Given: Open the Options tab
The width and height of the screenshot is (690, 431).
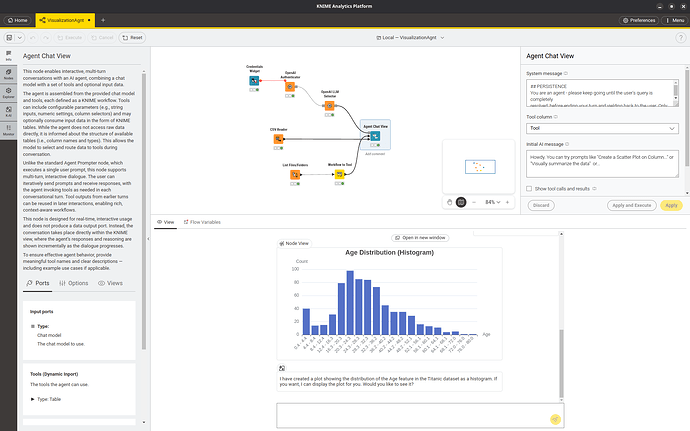Looking at the screenshot, I should click(73, 283).
